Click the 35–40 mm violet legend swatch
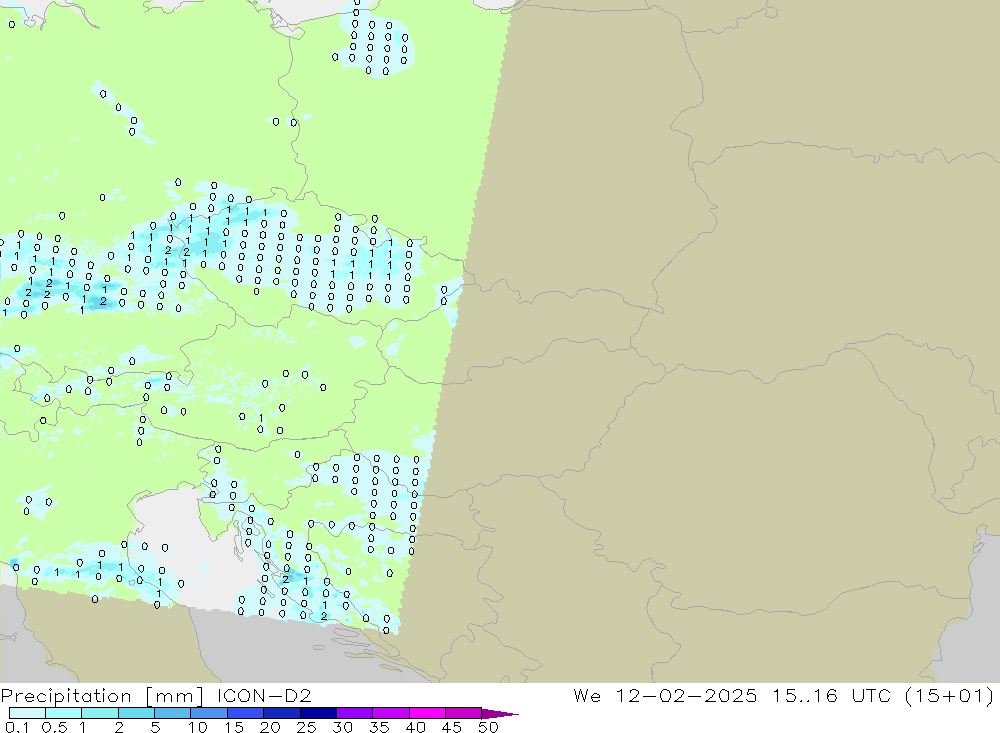 391,713
